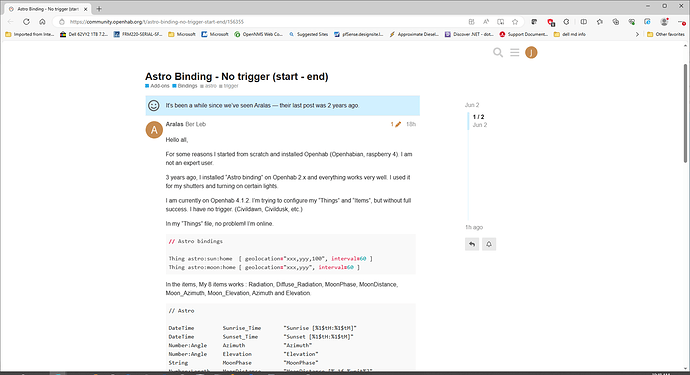Refresh the browser page

(26, 22)
